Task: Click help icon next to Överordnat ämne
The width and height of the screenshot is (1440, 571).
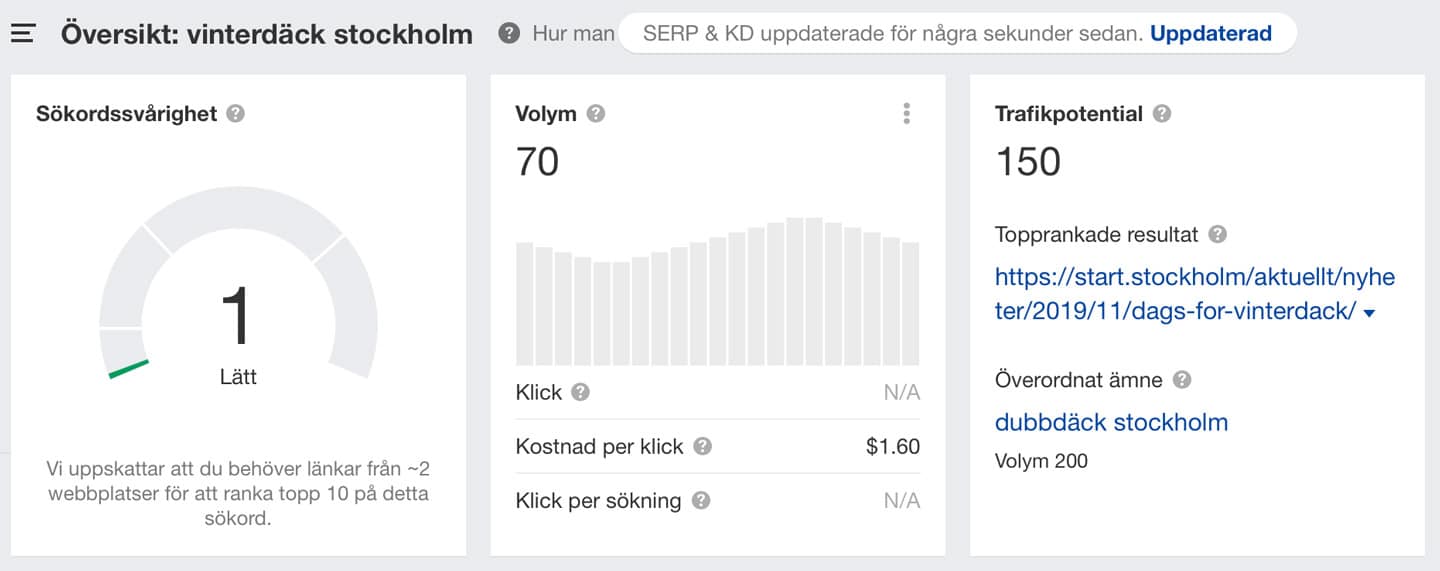Action: tap(1182, 380)
